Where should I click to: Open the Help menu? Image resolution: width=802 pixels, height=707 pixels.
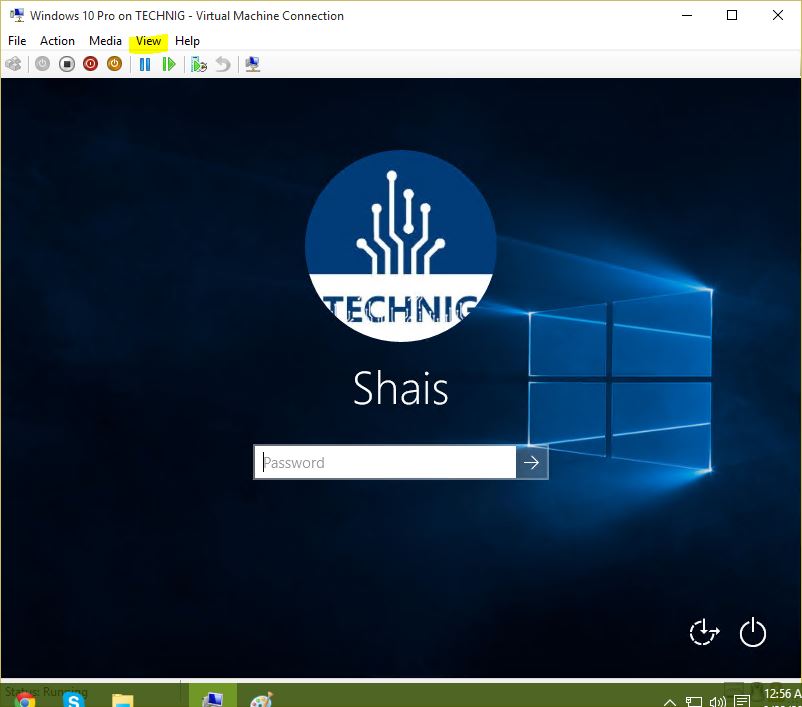187,41
